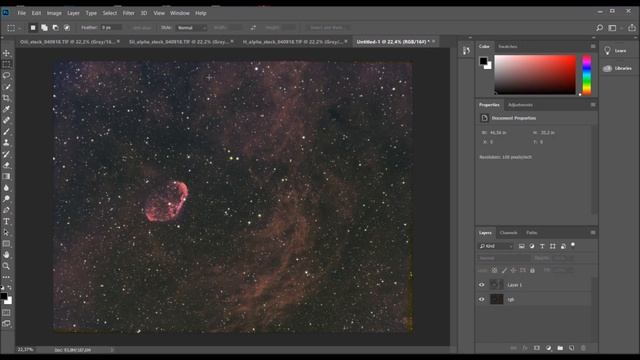Screen dimensions: 640x360
Task: Open the File menu
Action: click(x=22, y=13)
